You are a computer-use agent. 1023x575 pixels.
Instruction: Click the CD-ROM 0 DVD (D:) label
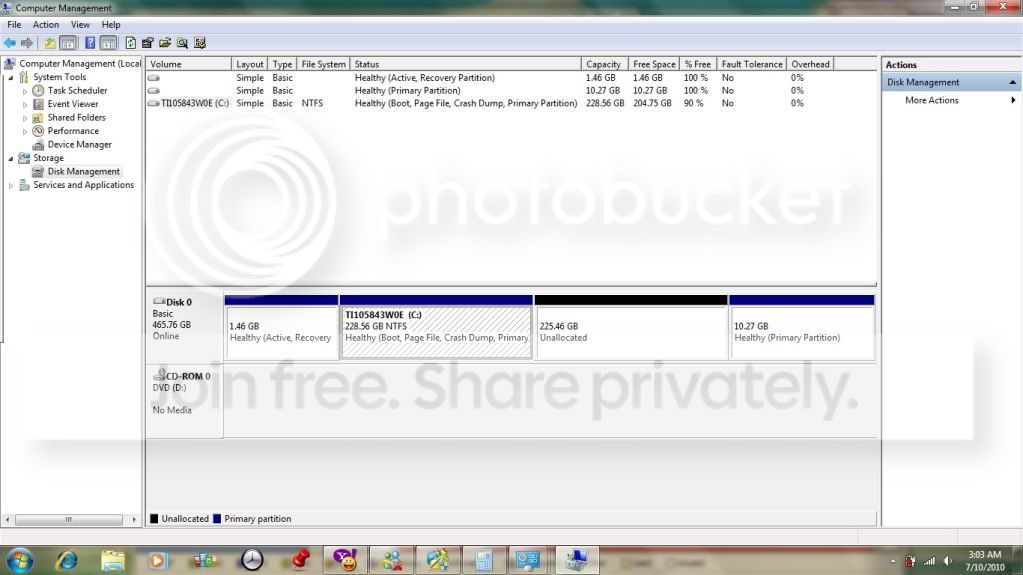(x=185, y=401)
